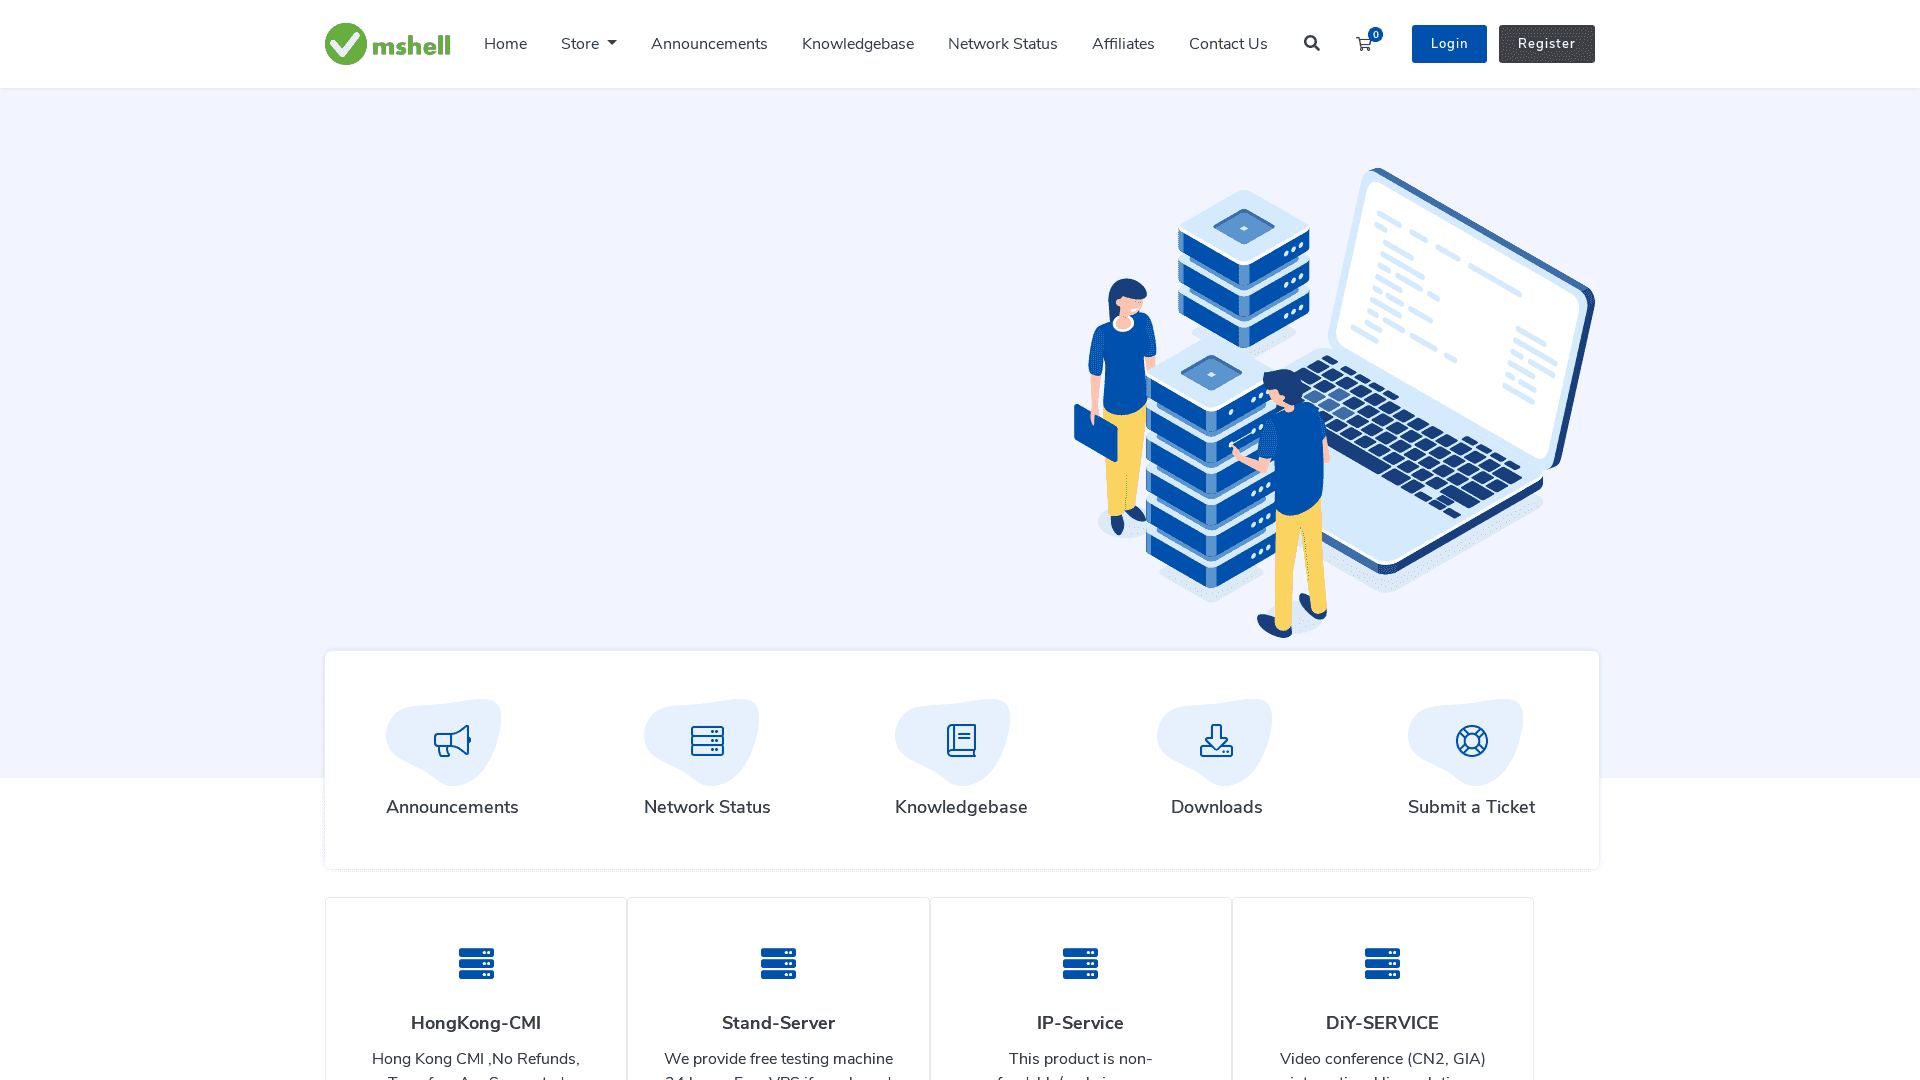This screenshot has height=1080, width=1920.
Task: Click the cart item count badge
Action: 1376,34
